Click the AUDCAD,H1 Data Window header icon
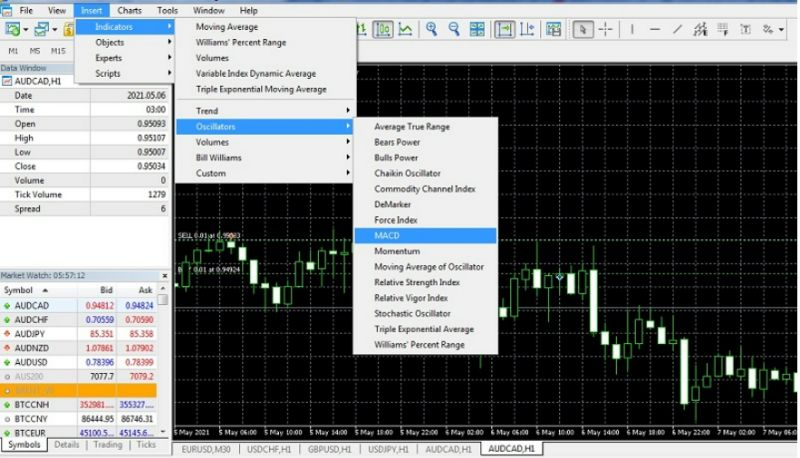The width and height of the screenshot is (800, 458). click(7, 81)
